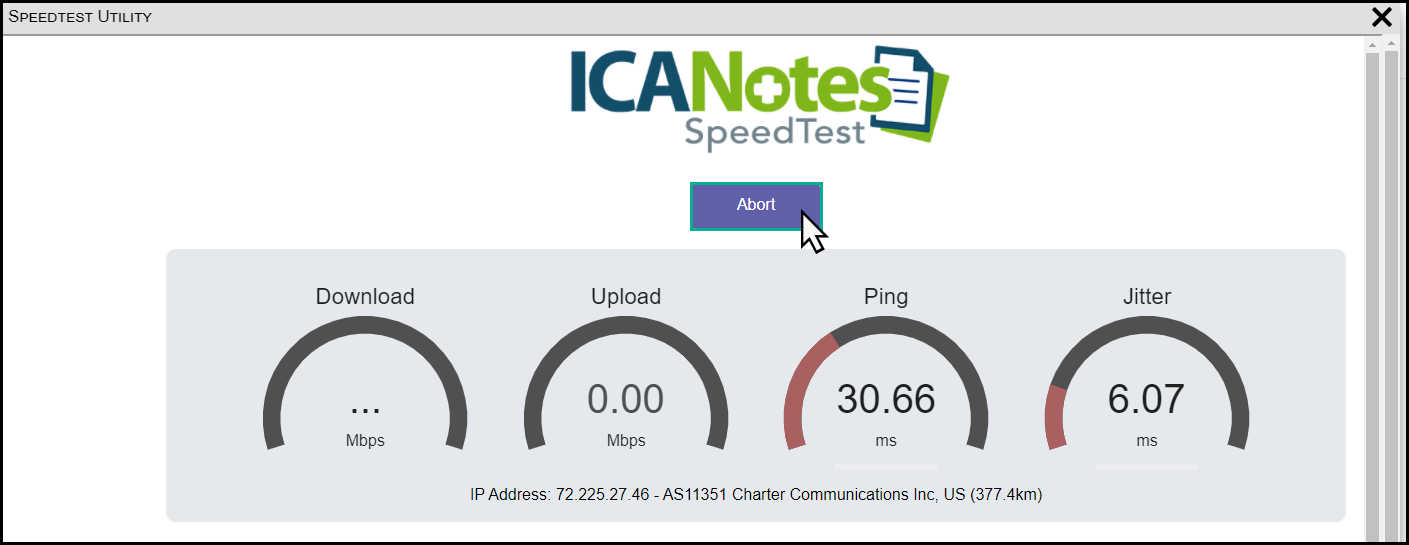
Task: Click the Upload speed gauge arc
Action: click(626, 326)
